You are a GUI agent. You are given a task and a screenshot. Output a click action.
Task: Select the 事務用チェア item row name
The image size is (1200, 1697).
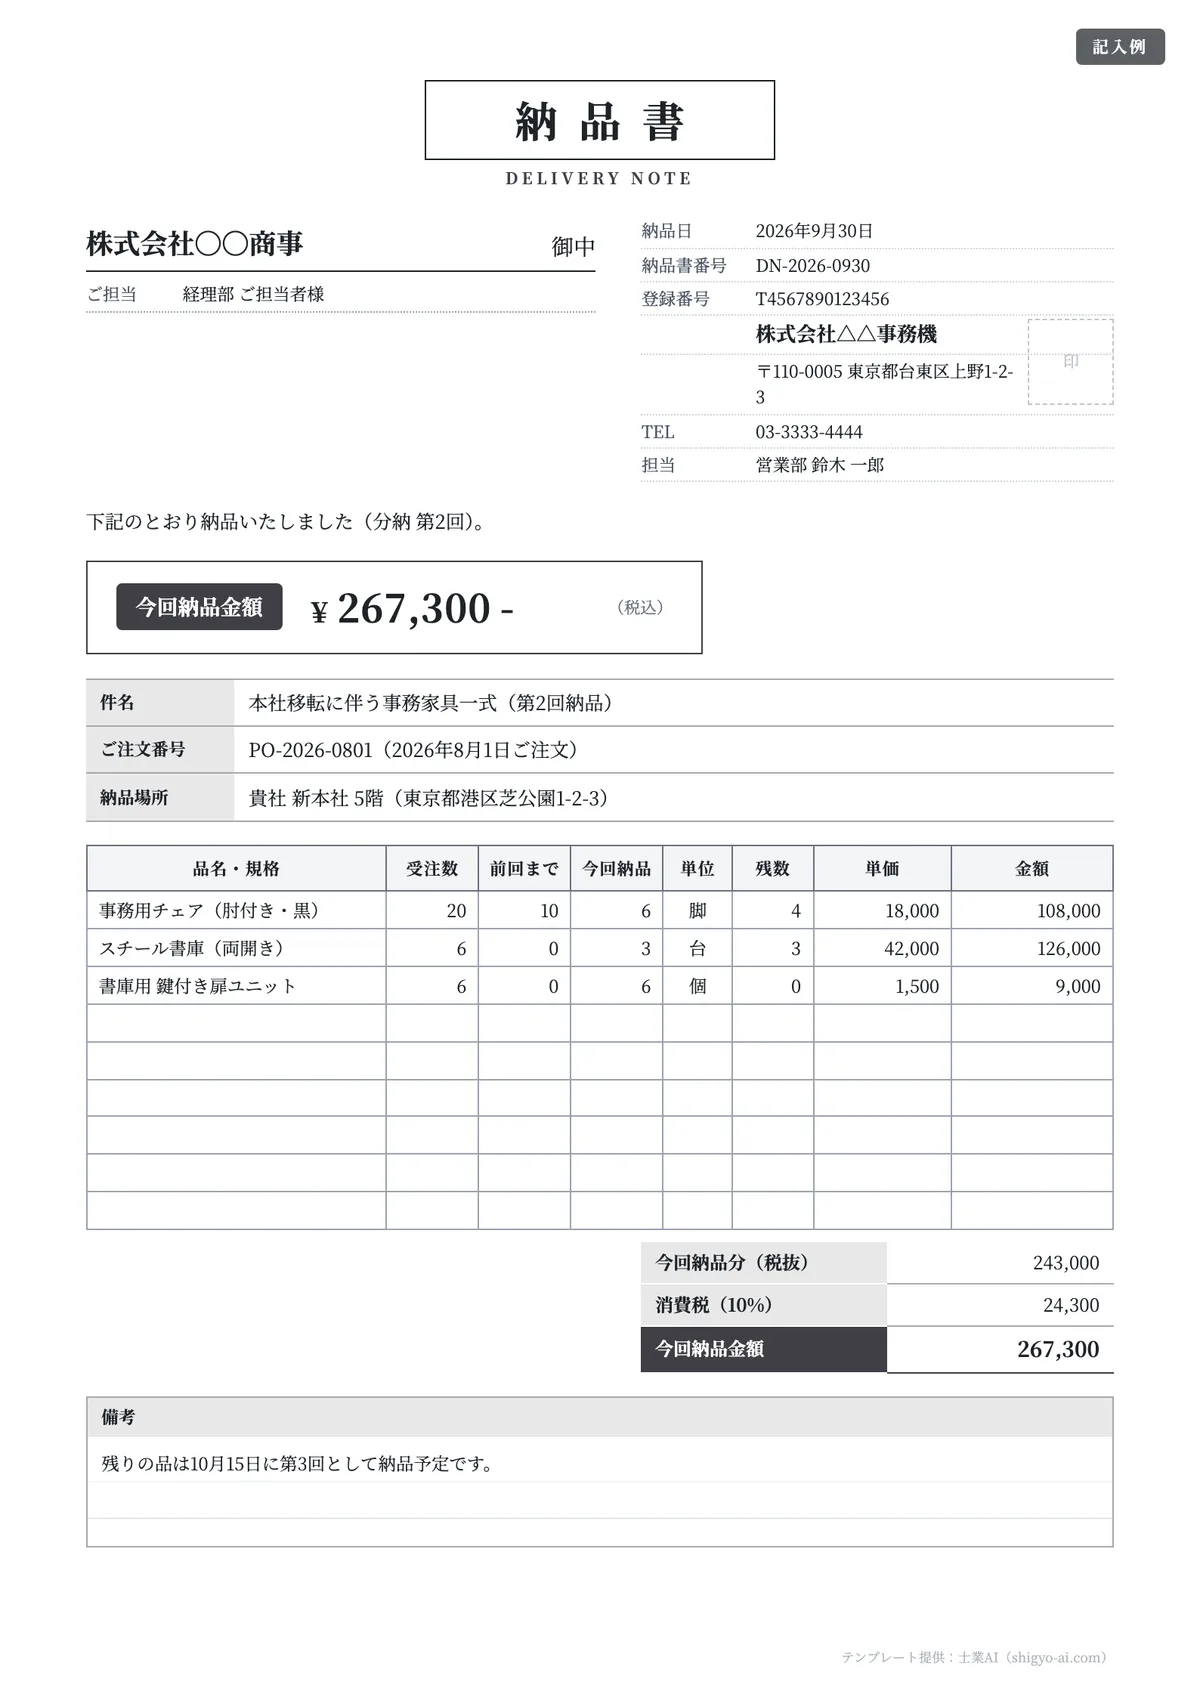point(210,911)
